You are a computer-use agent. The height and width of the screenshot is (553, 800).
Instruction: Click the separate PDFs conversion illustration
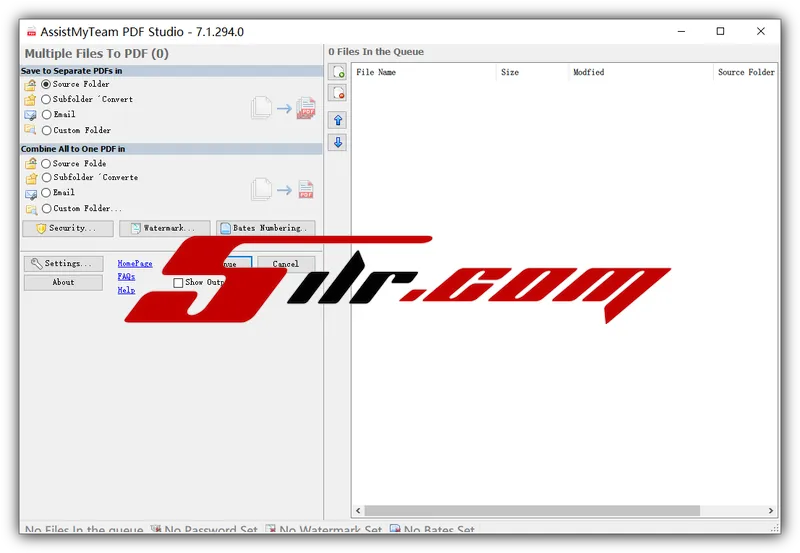(284, 108)
